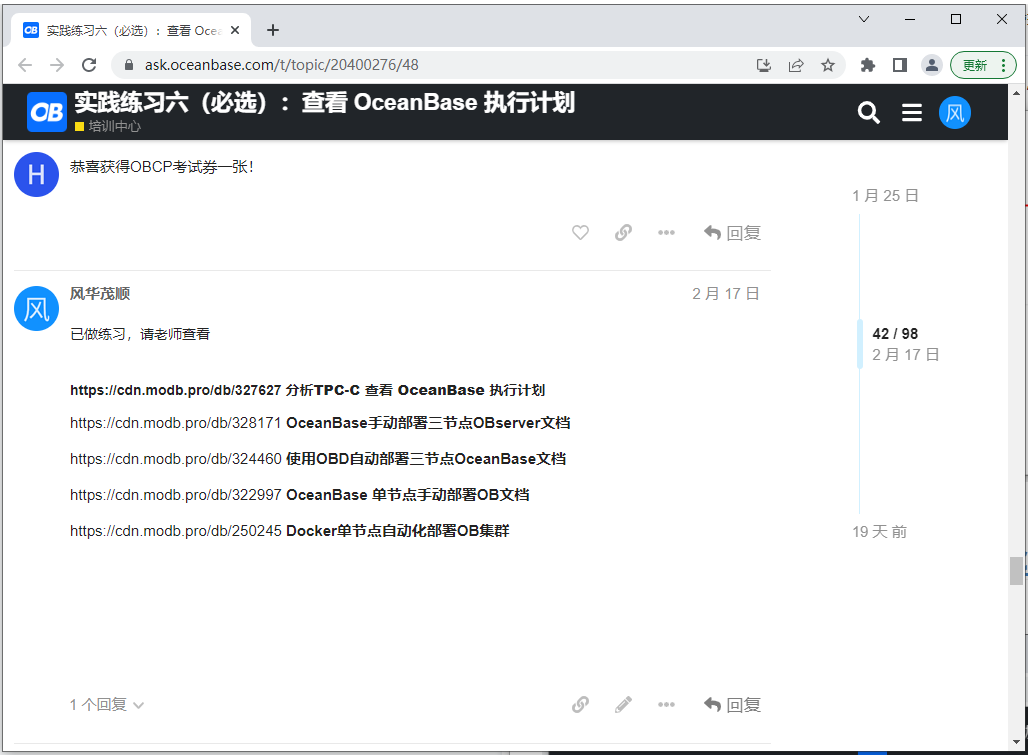The image size is (1028, 755).
Task: Jump to 19天前 latest post
Action: pyautogui.click(x=880, y=532)
